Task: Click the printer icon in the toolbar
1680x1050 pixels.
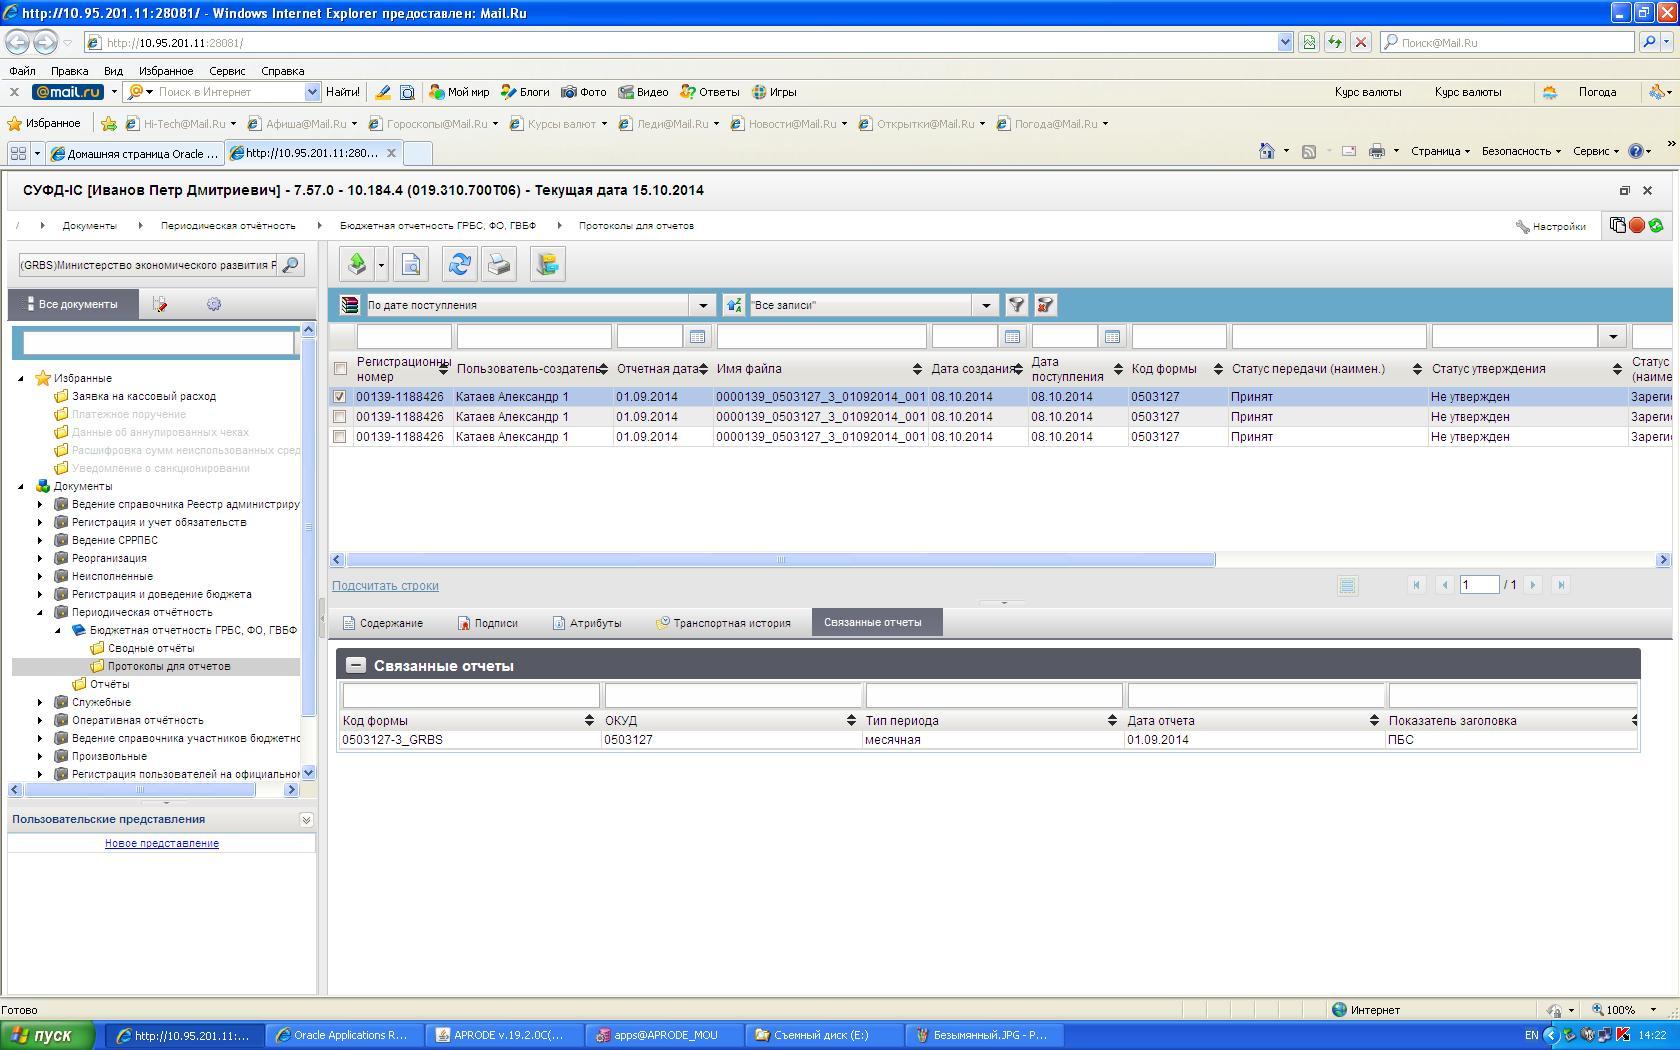Action: tap(499, 265)
